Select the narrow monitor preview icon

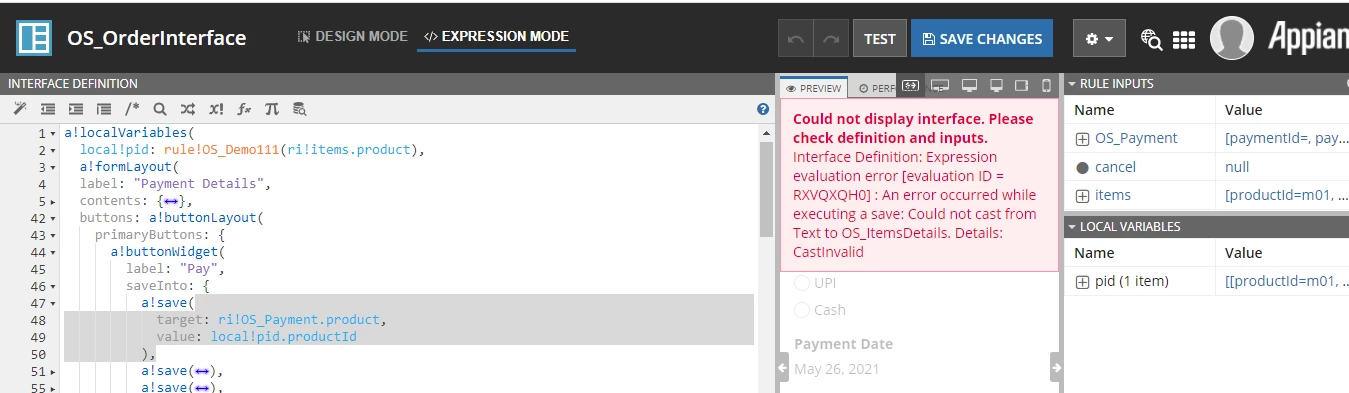point(995,86)
